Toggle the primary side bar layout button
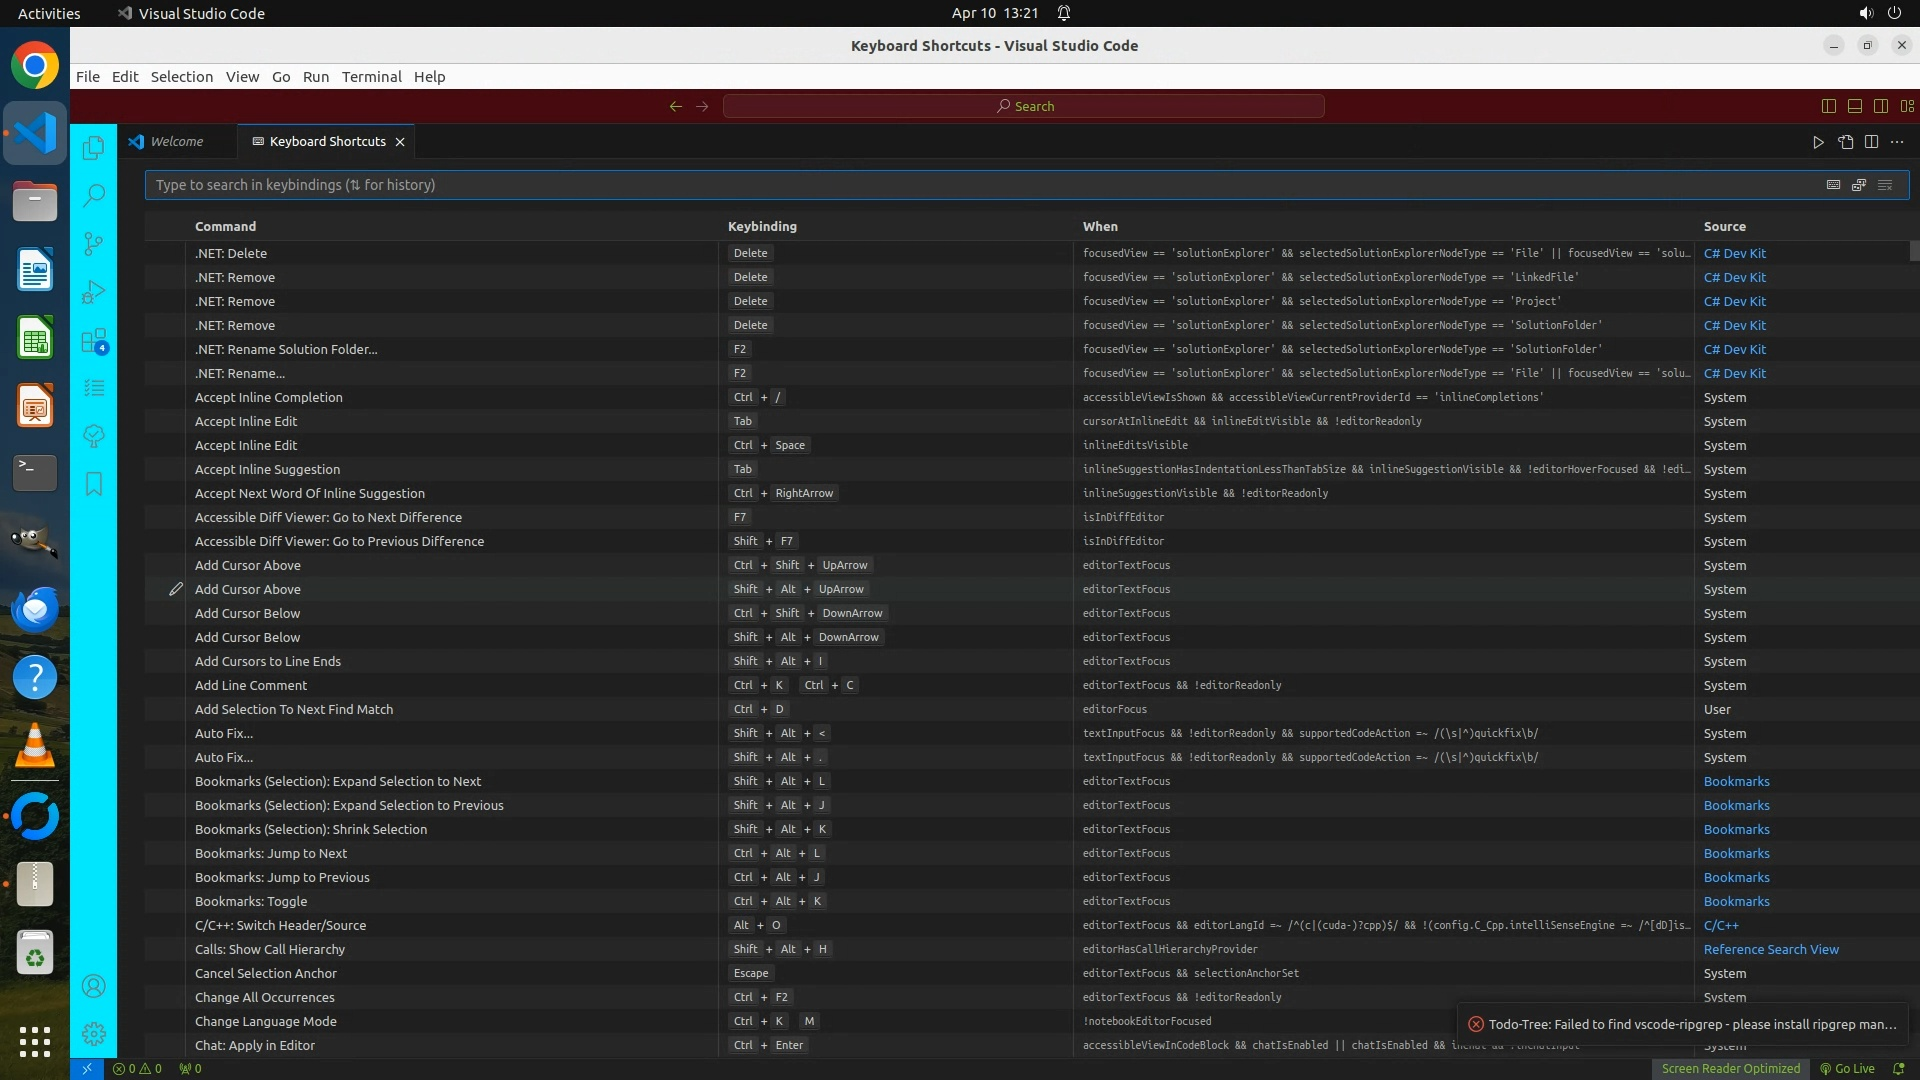The height and width of the screenshot is (1080, 1920). click(1829, 106)
